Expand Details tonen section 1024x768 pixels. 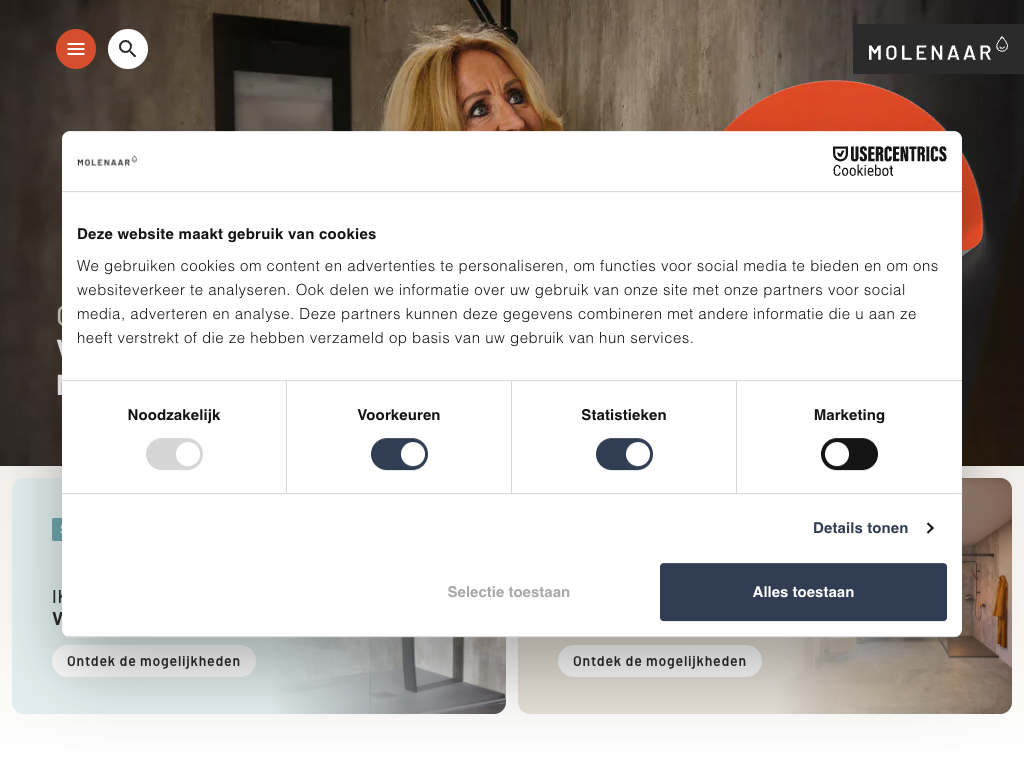pyautogui.click(x=860, y=528)
